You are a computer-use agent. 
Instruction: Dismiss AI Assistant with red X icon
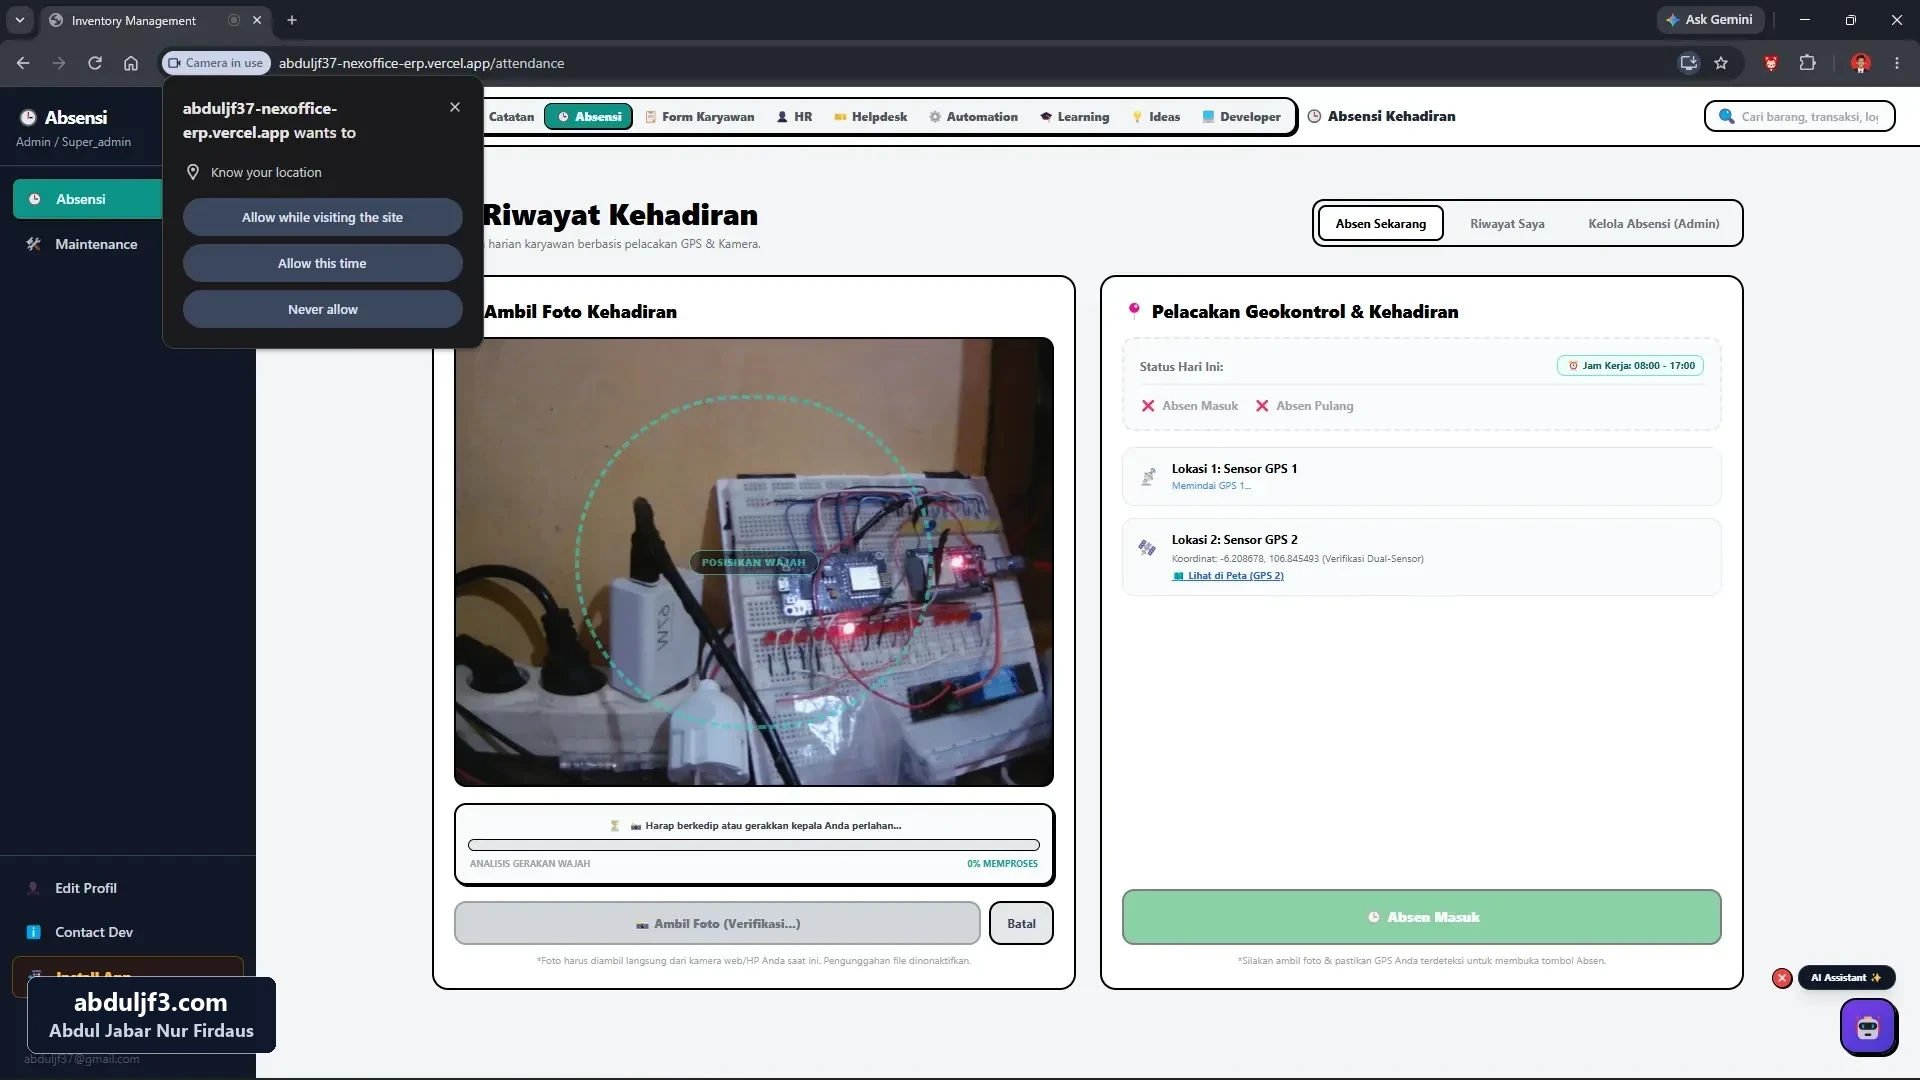[x=1782, y=978]
